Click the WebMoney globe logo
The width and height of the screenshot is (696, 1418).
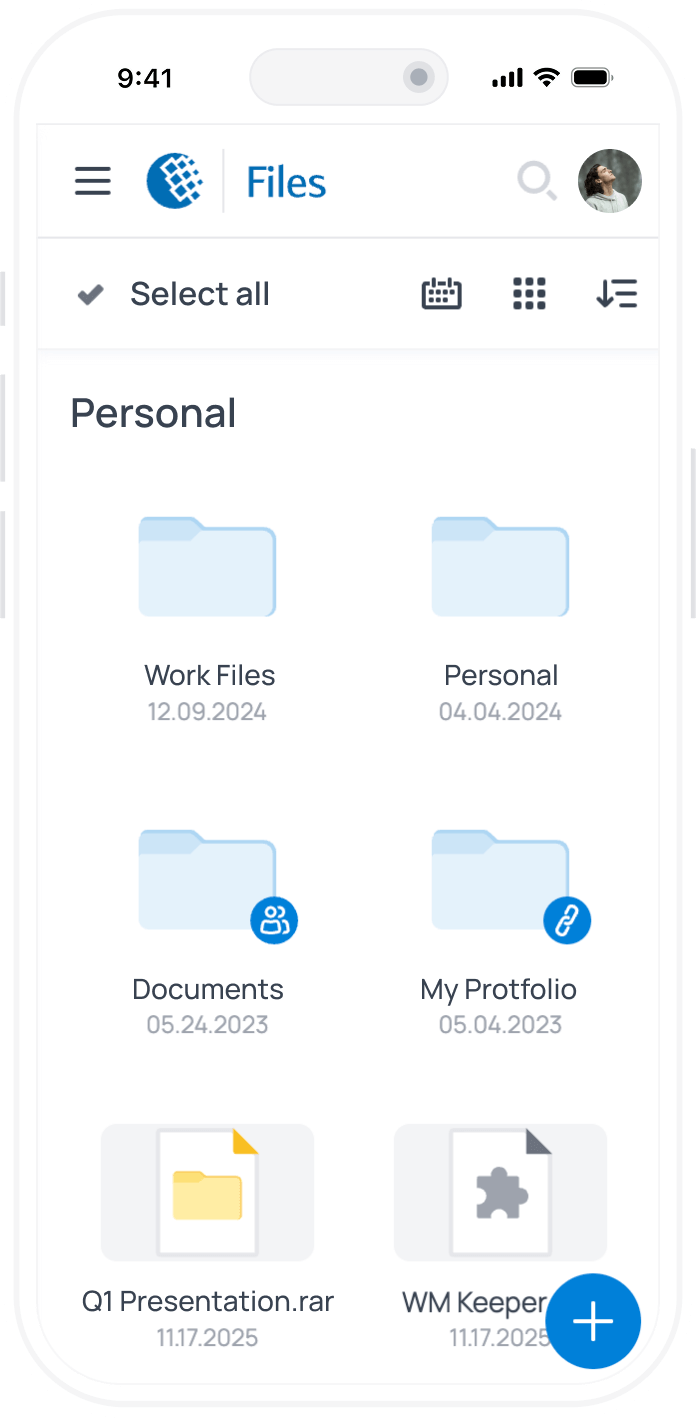175,181
